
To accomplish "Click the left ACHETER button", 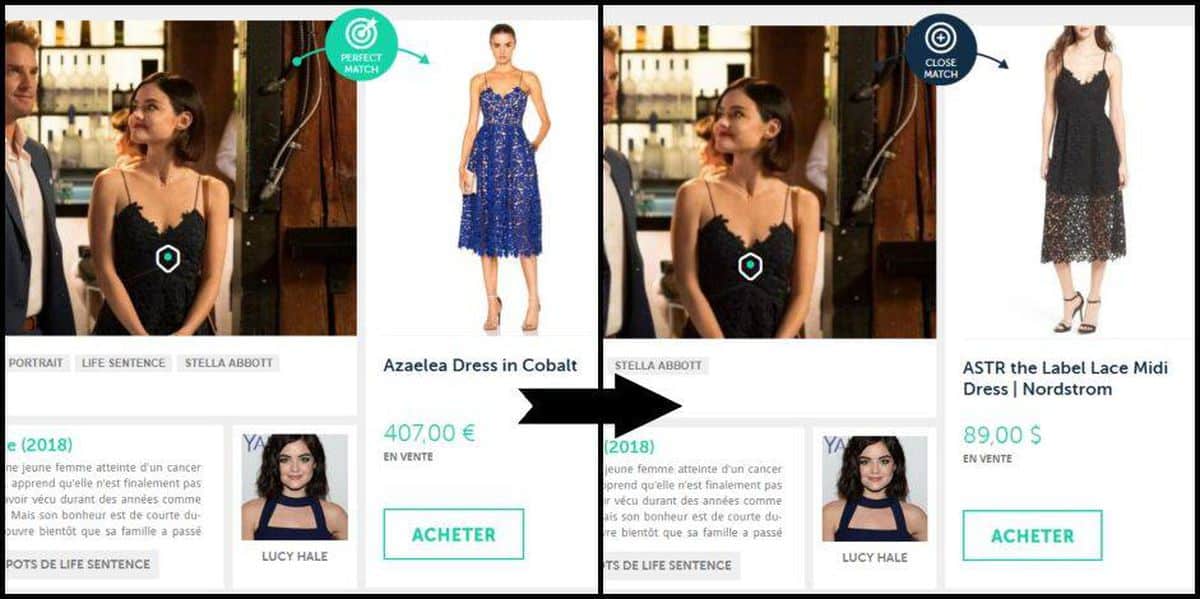I will pyautogui.click(x=453, y=534).
